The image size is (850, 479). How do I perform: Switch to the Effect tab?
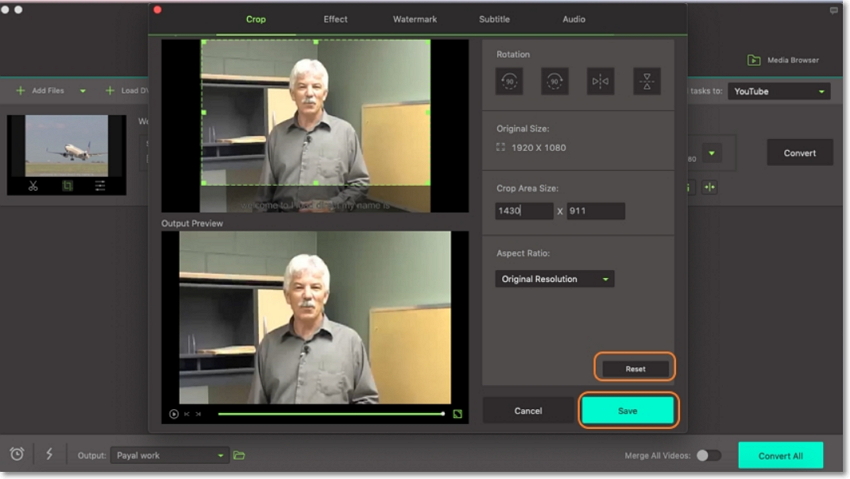(x=335, y=19)
